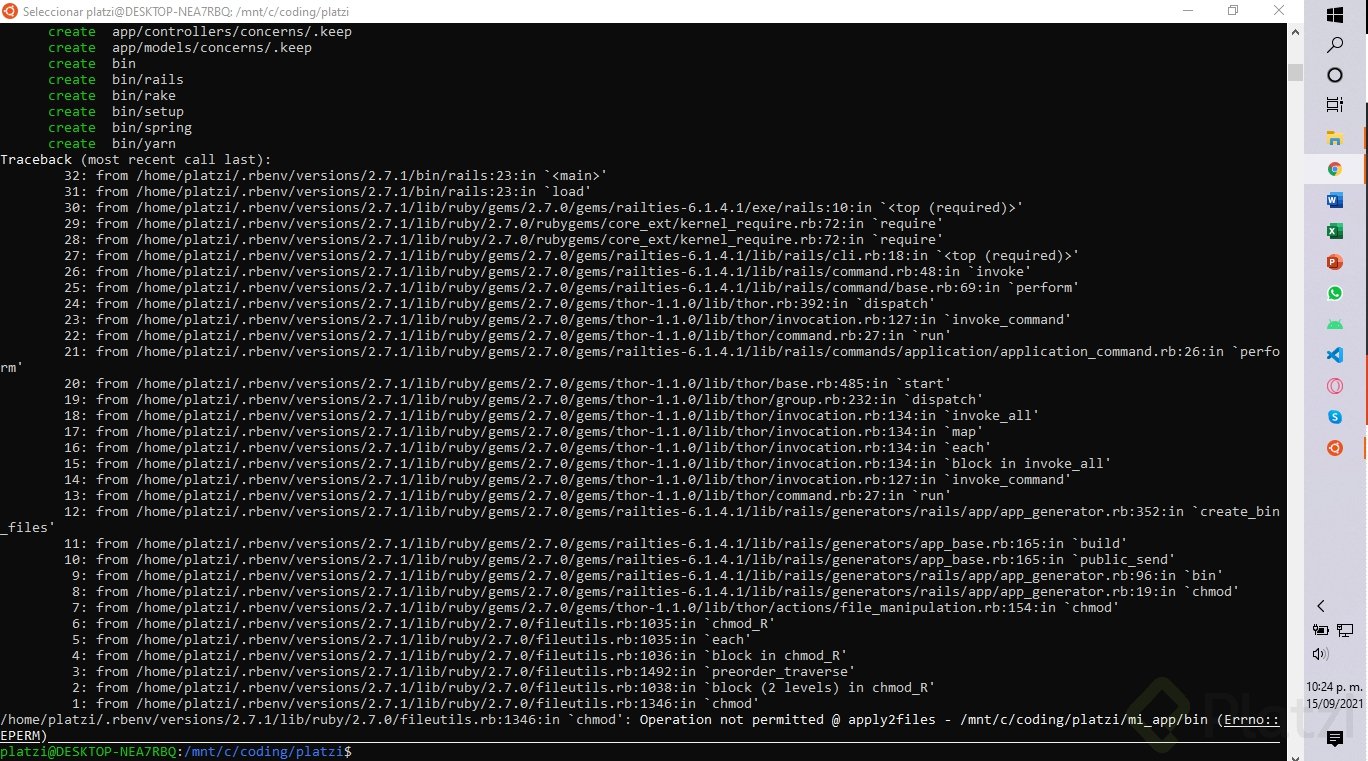Click traceback line 32 ending in `<main>'

click(336, 175)
